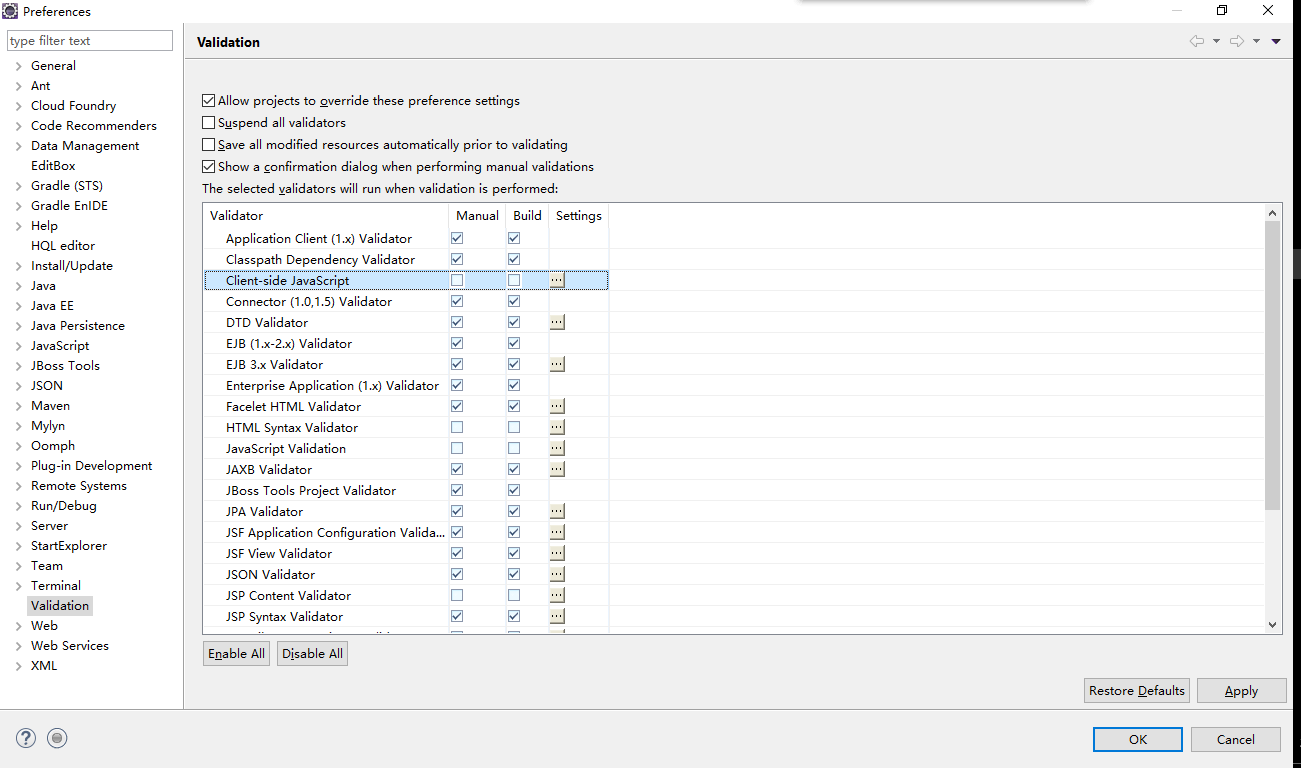Viewport: 1301px width, 768px height.
Task: Open the Help question mark icon
Action: (26, 738)
